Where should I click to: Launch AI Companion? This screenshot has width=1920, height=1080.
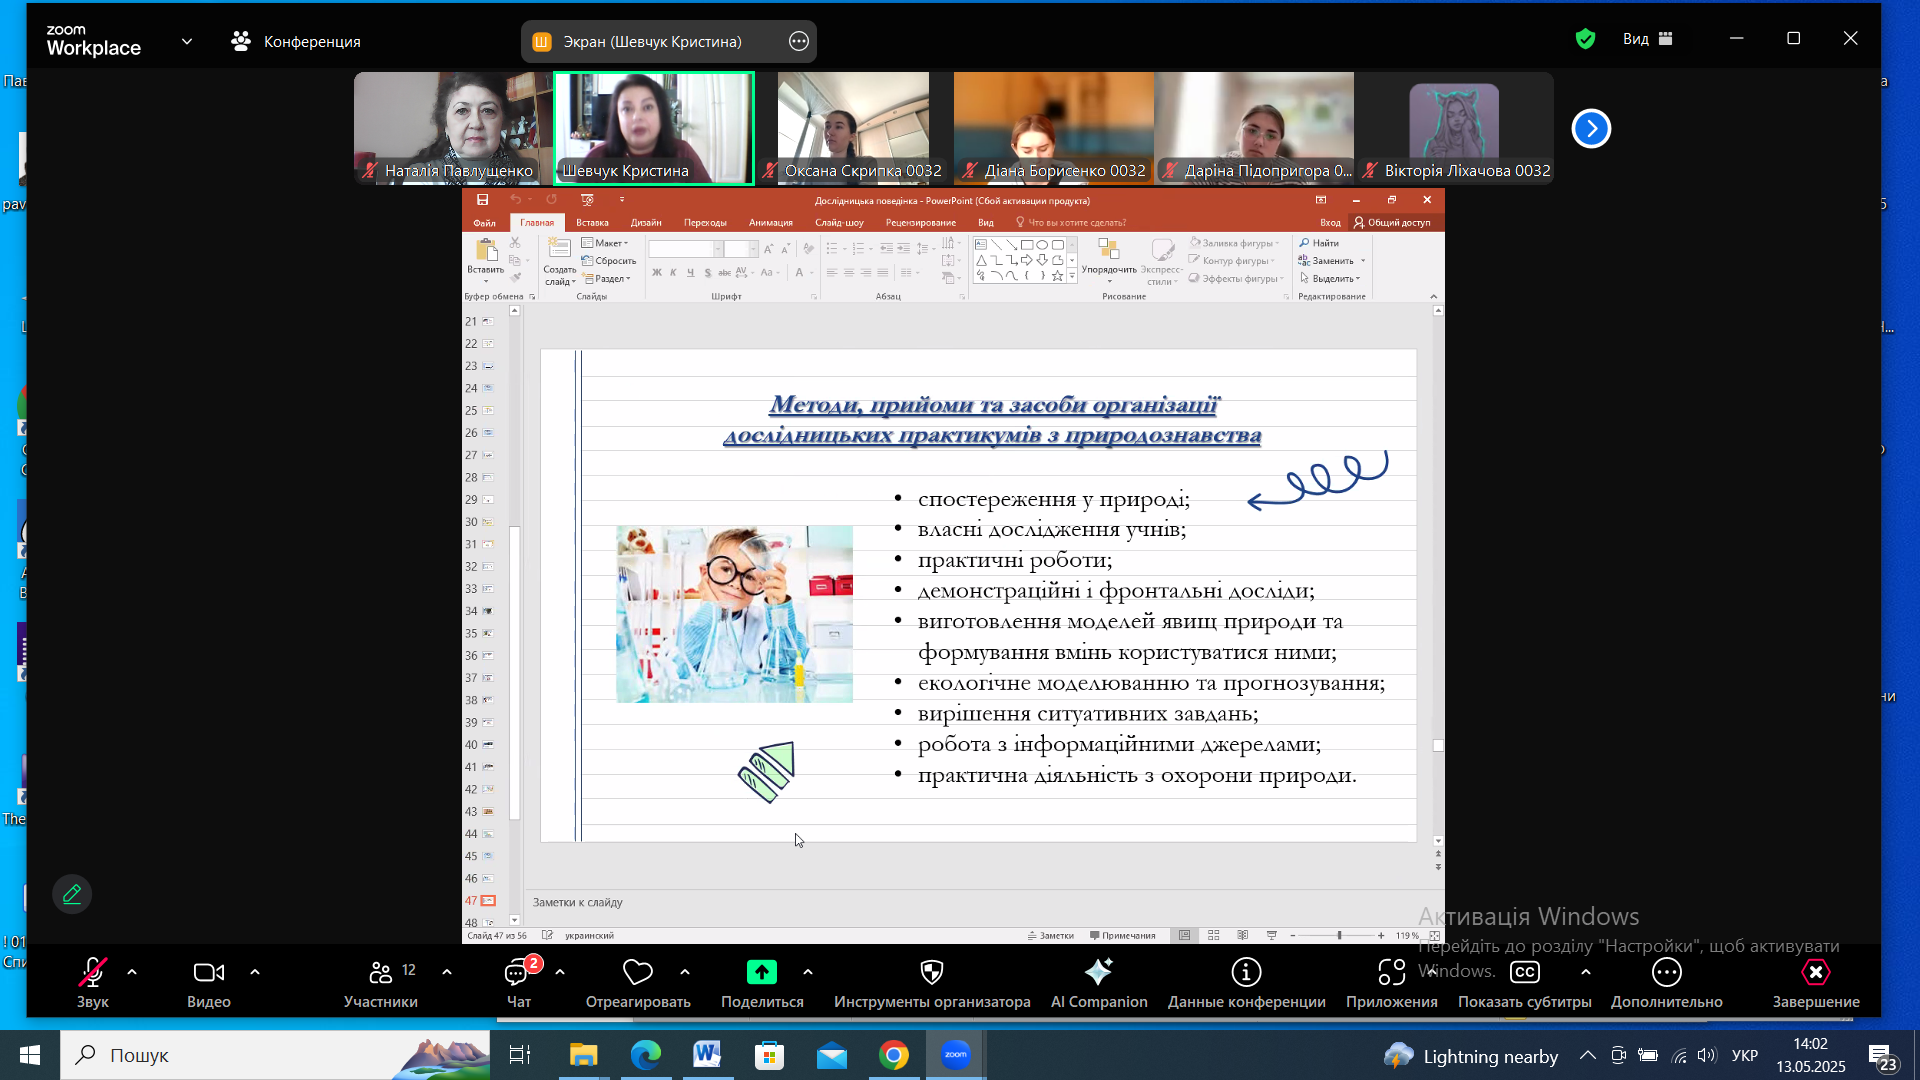(x=1099, y=983)
